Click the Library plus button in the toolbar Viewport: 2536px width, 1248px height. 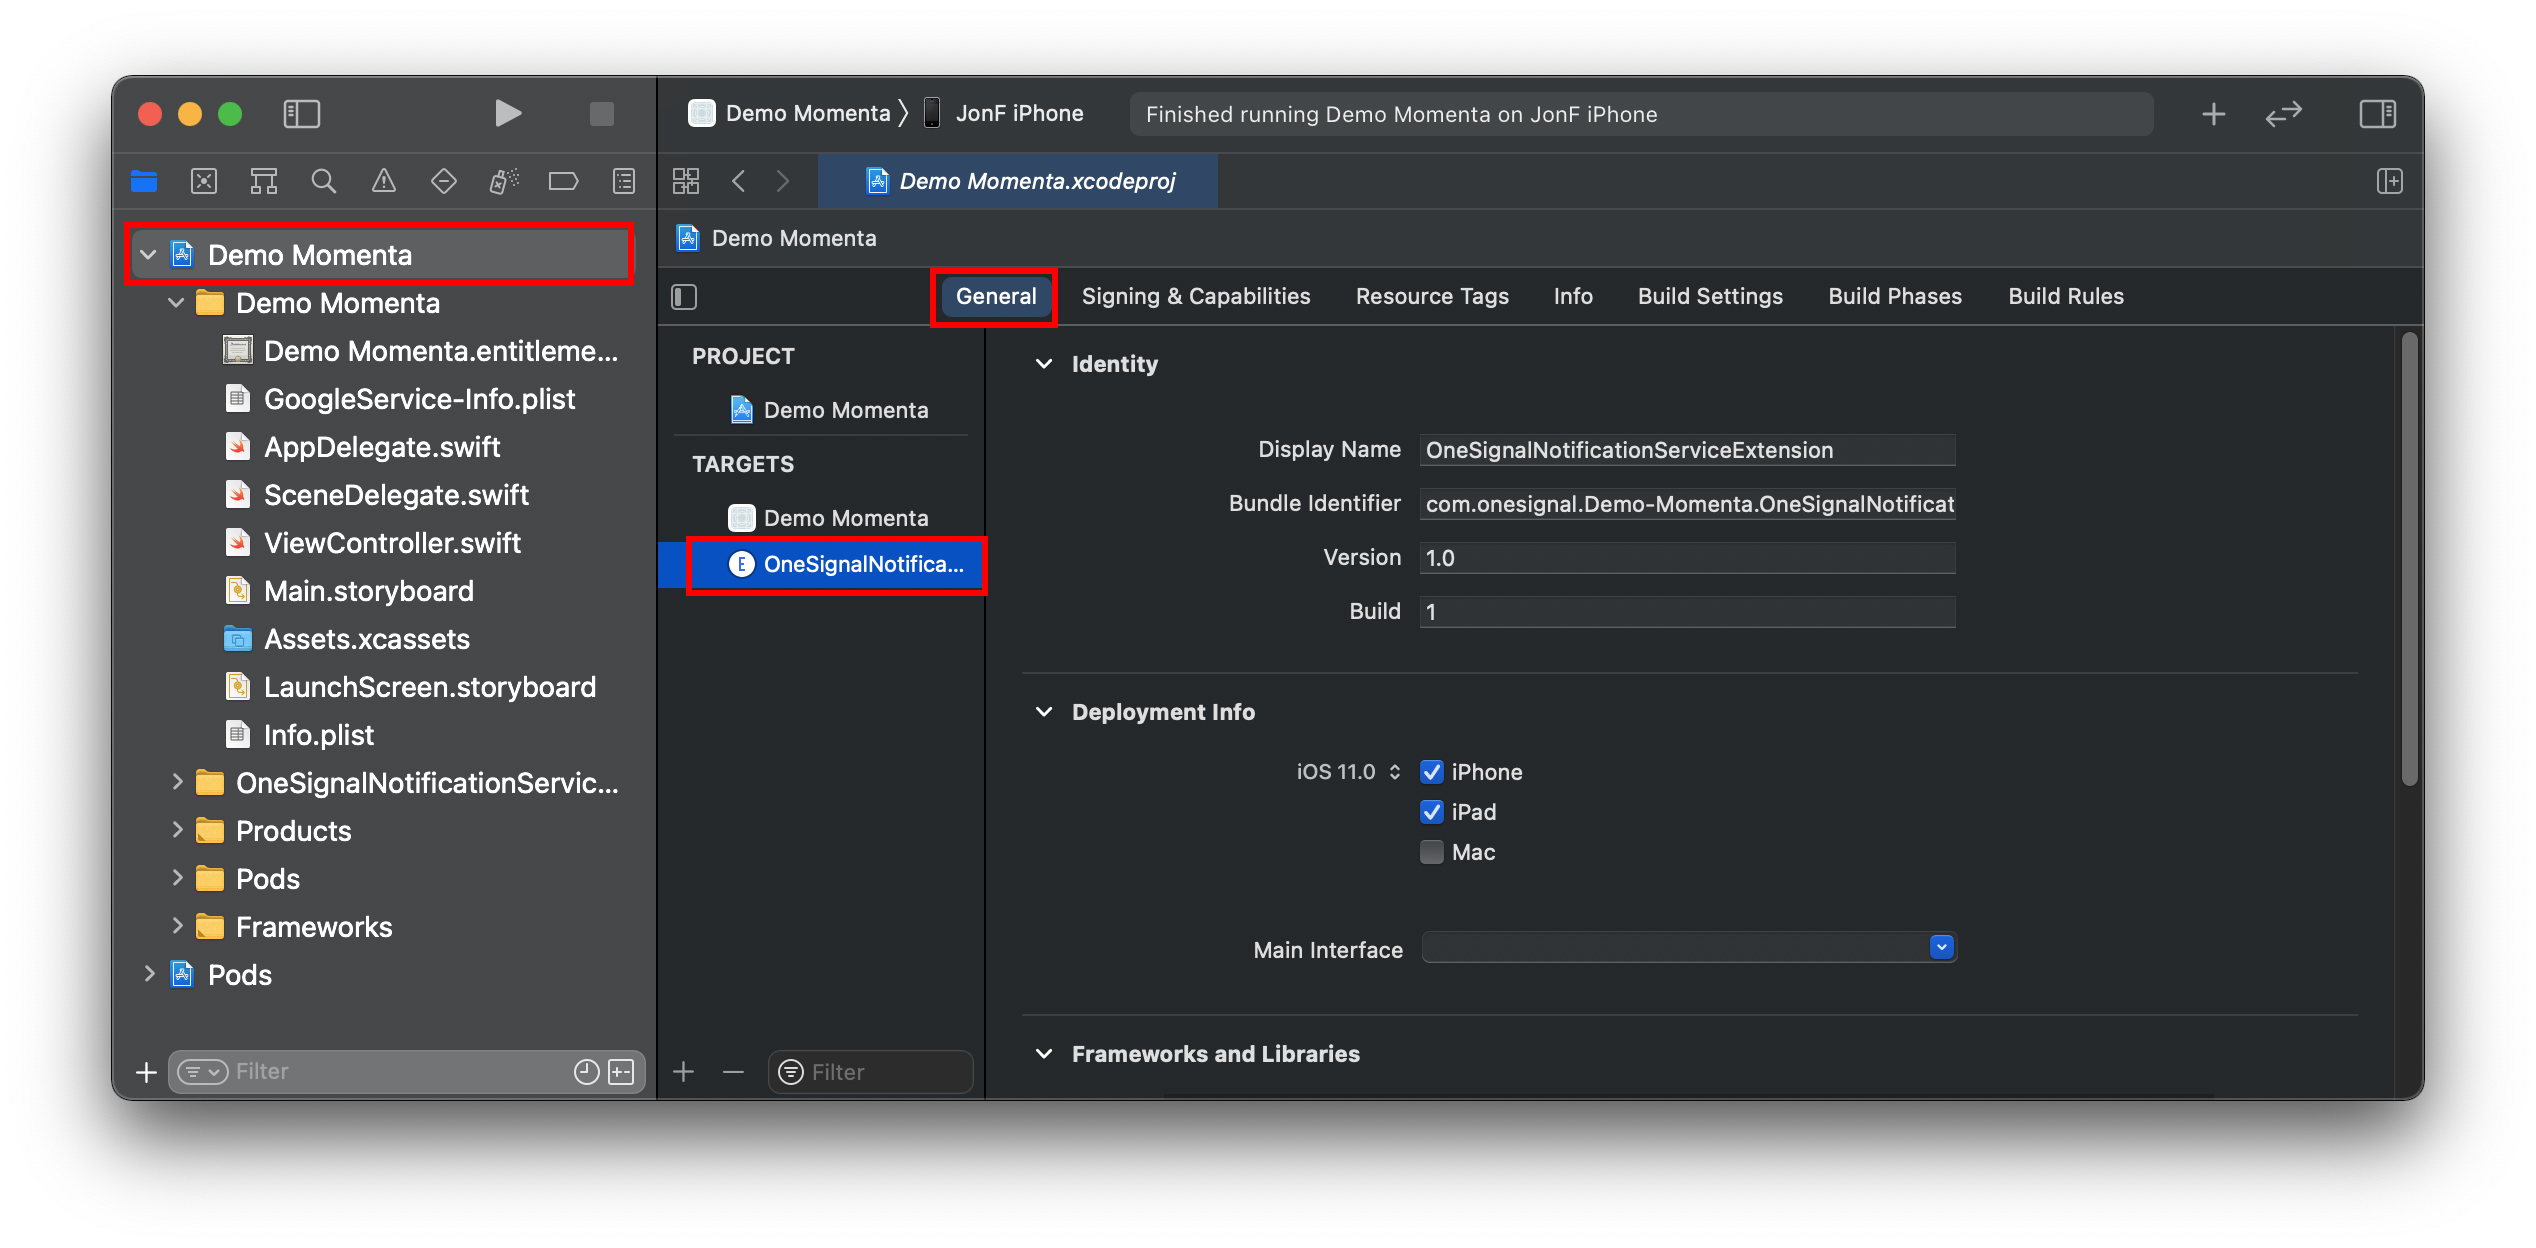(2214, 114)
